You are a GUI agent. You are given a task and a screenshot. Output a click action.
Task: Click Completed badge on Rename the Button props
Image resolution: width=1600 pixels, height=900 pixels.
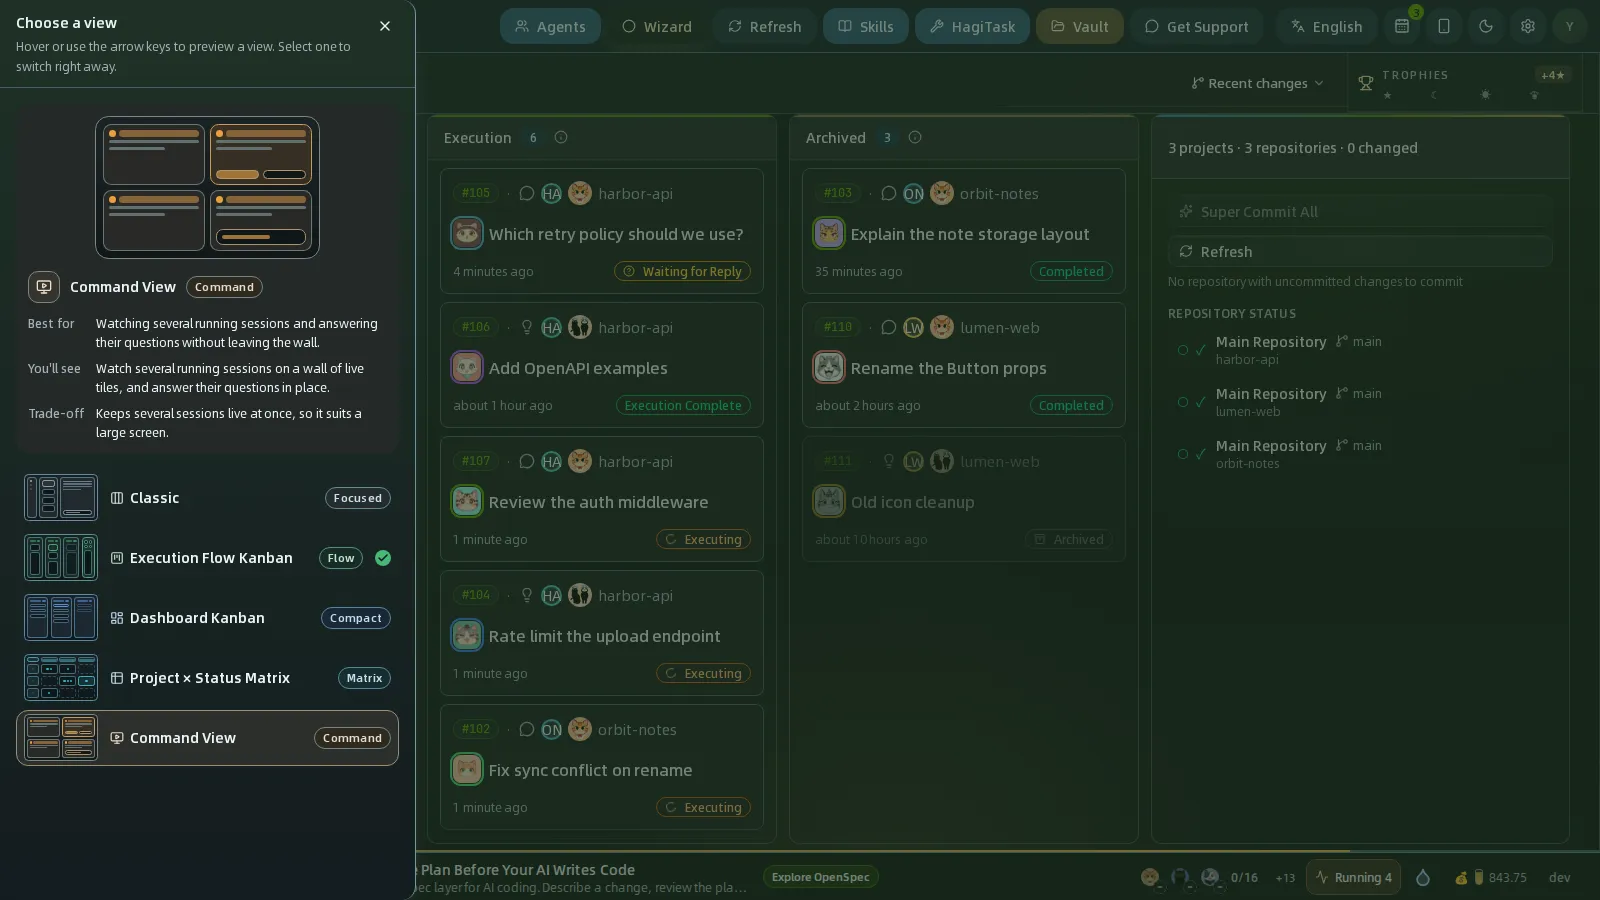pyautogui.click(x=1071, y=405)
